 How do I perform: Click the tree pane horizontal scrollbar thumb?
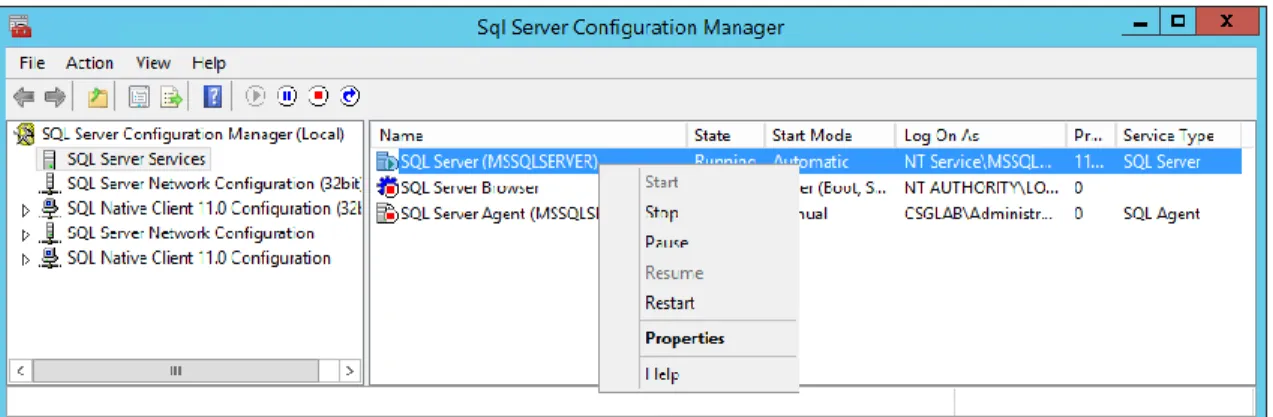pos(177,371)
